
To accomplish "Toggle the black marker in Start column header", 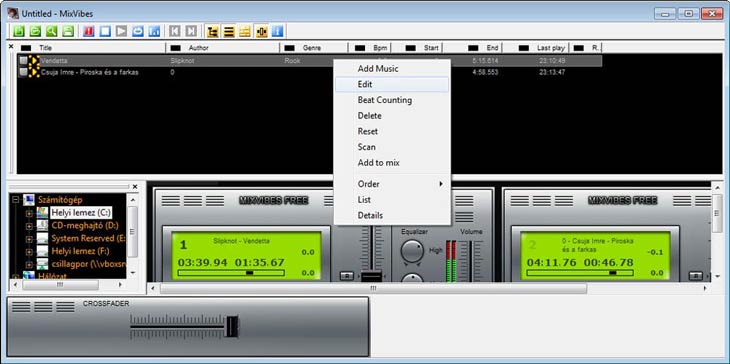I will [x=411, y=48].
